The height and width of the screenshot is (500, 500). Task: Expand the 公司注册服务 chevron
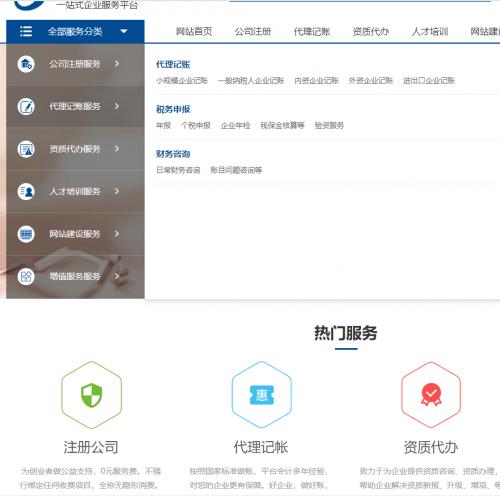(x=117, y=64)
